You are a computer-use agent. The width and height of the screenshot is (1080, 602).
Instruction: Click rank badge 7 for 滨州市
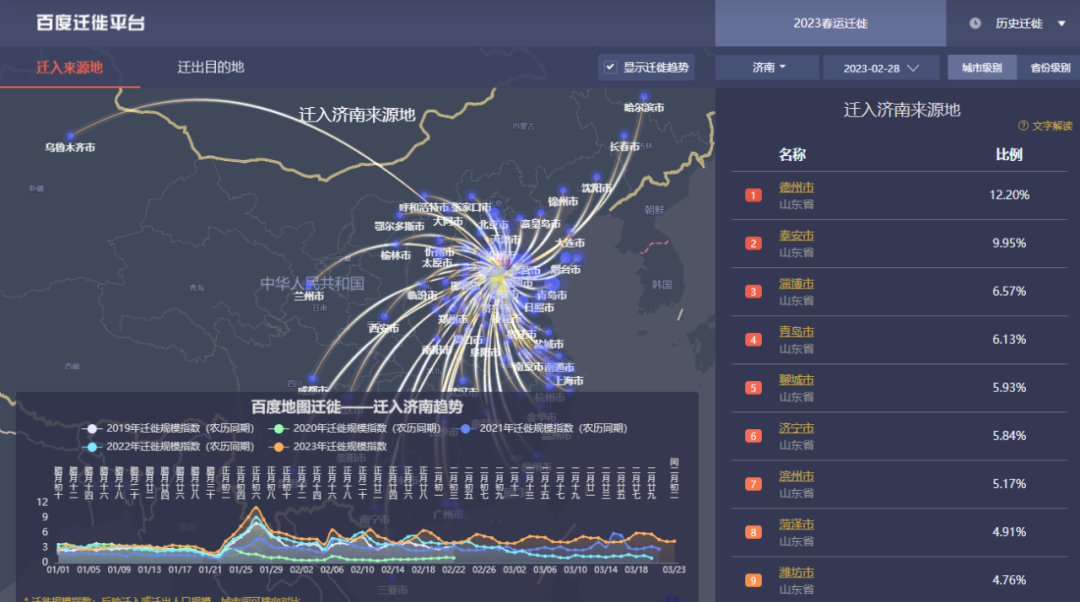point(753,484)
